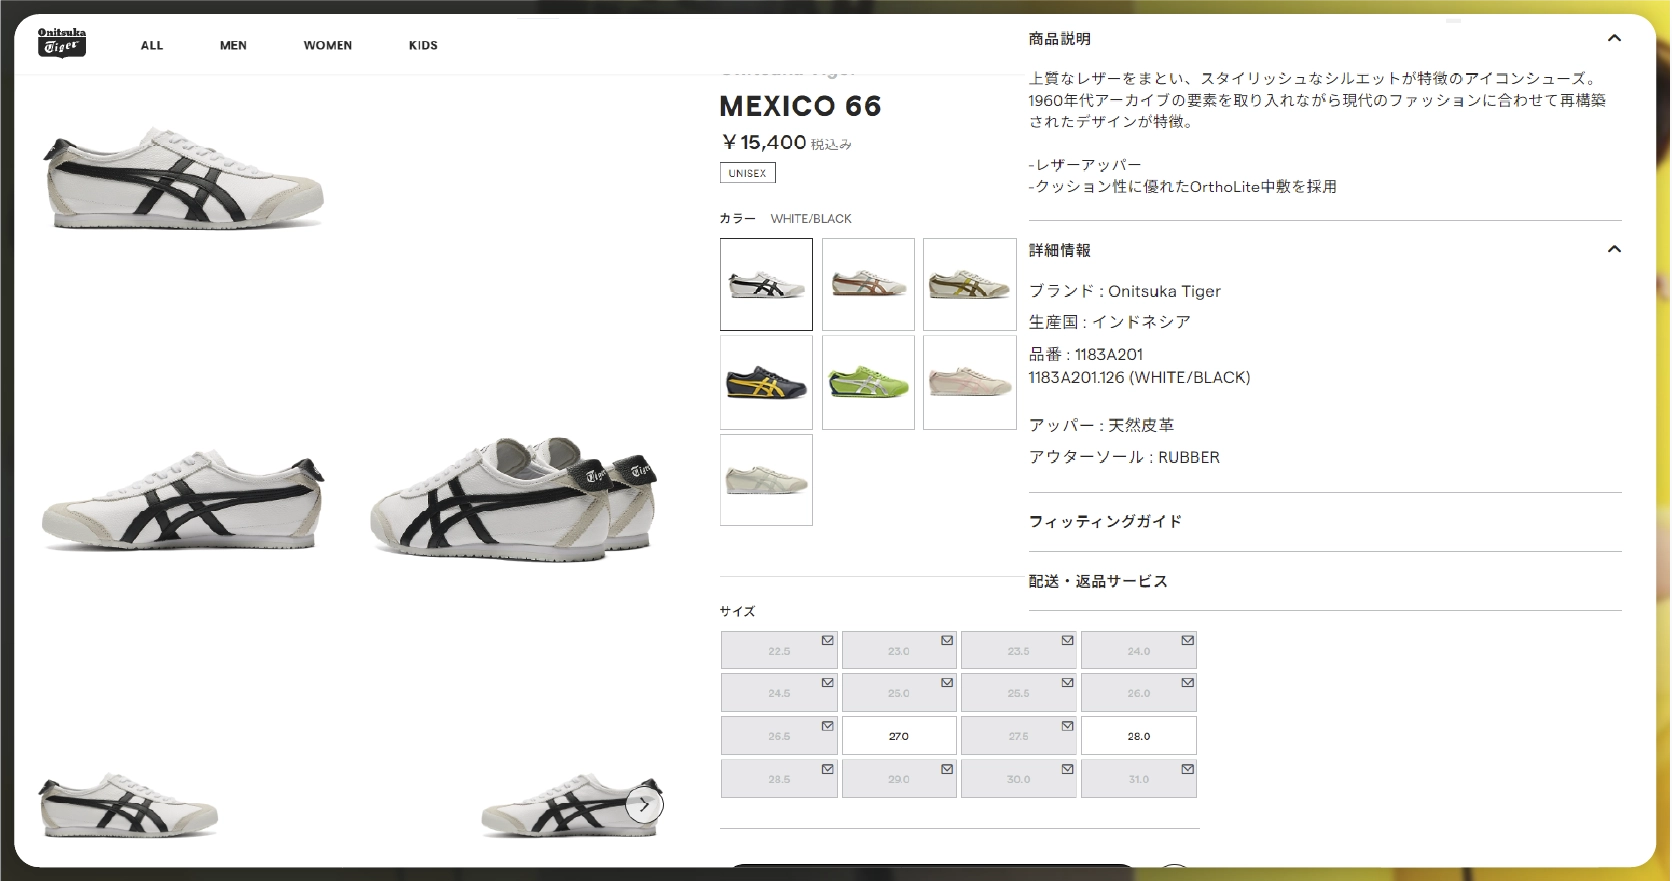Viewport: 1672px width, 881px height.
Task: Open the paired shoes back-view product image
Action: 512,497
